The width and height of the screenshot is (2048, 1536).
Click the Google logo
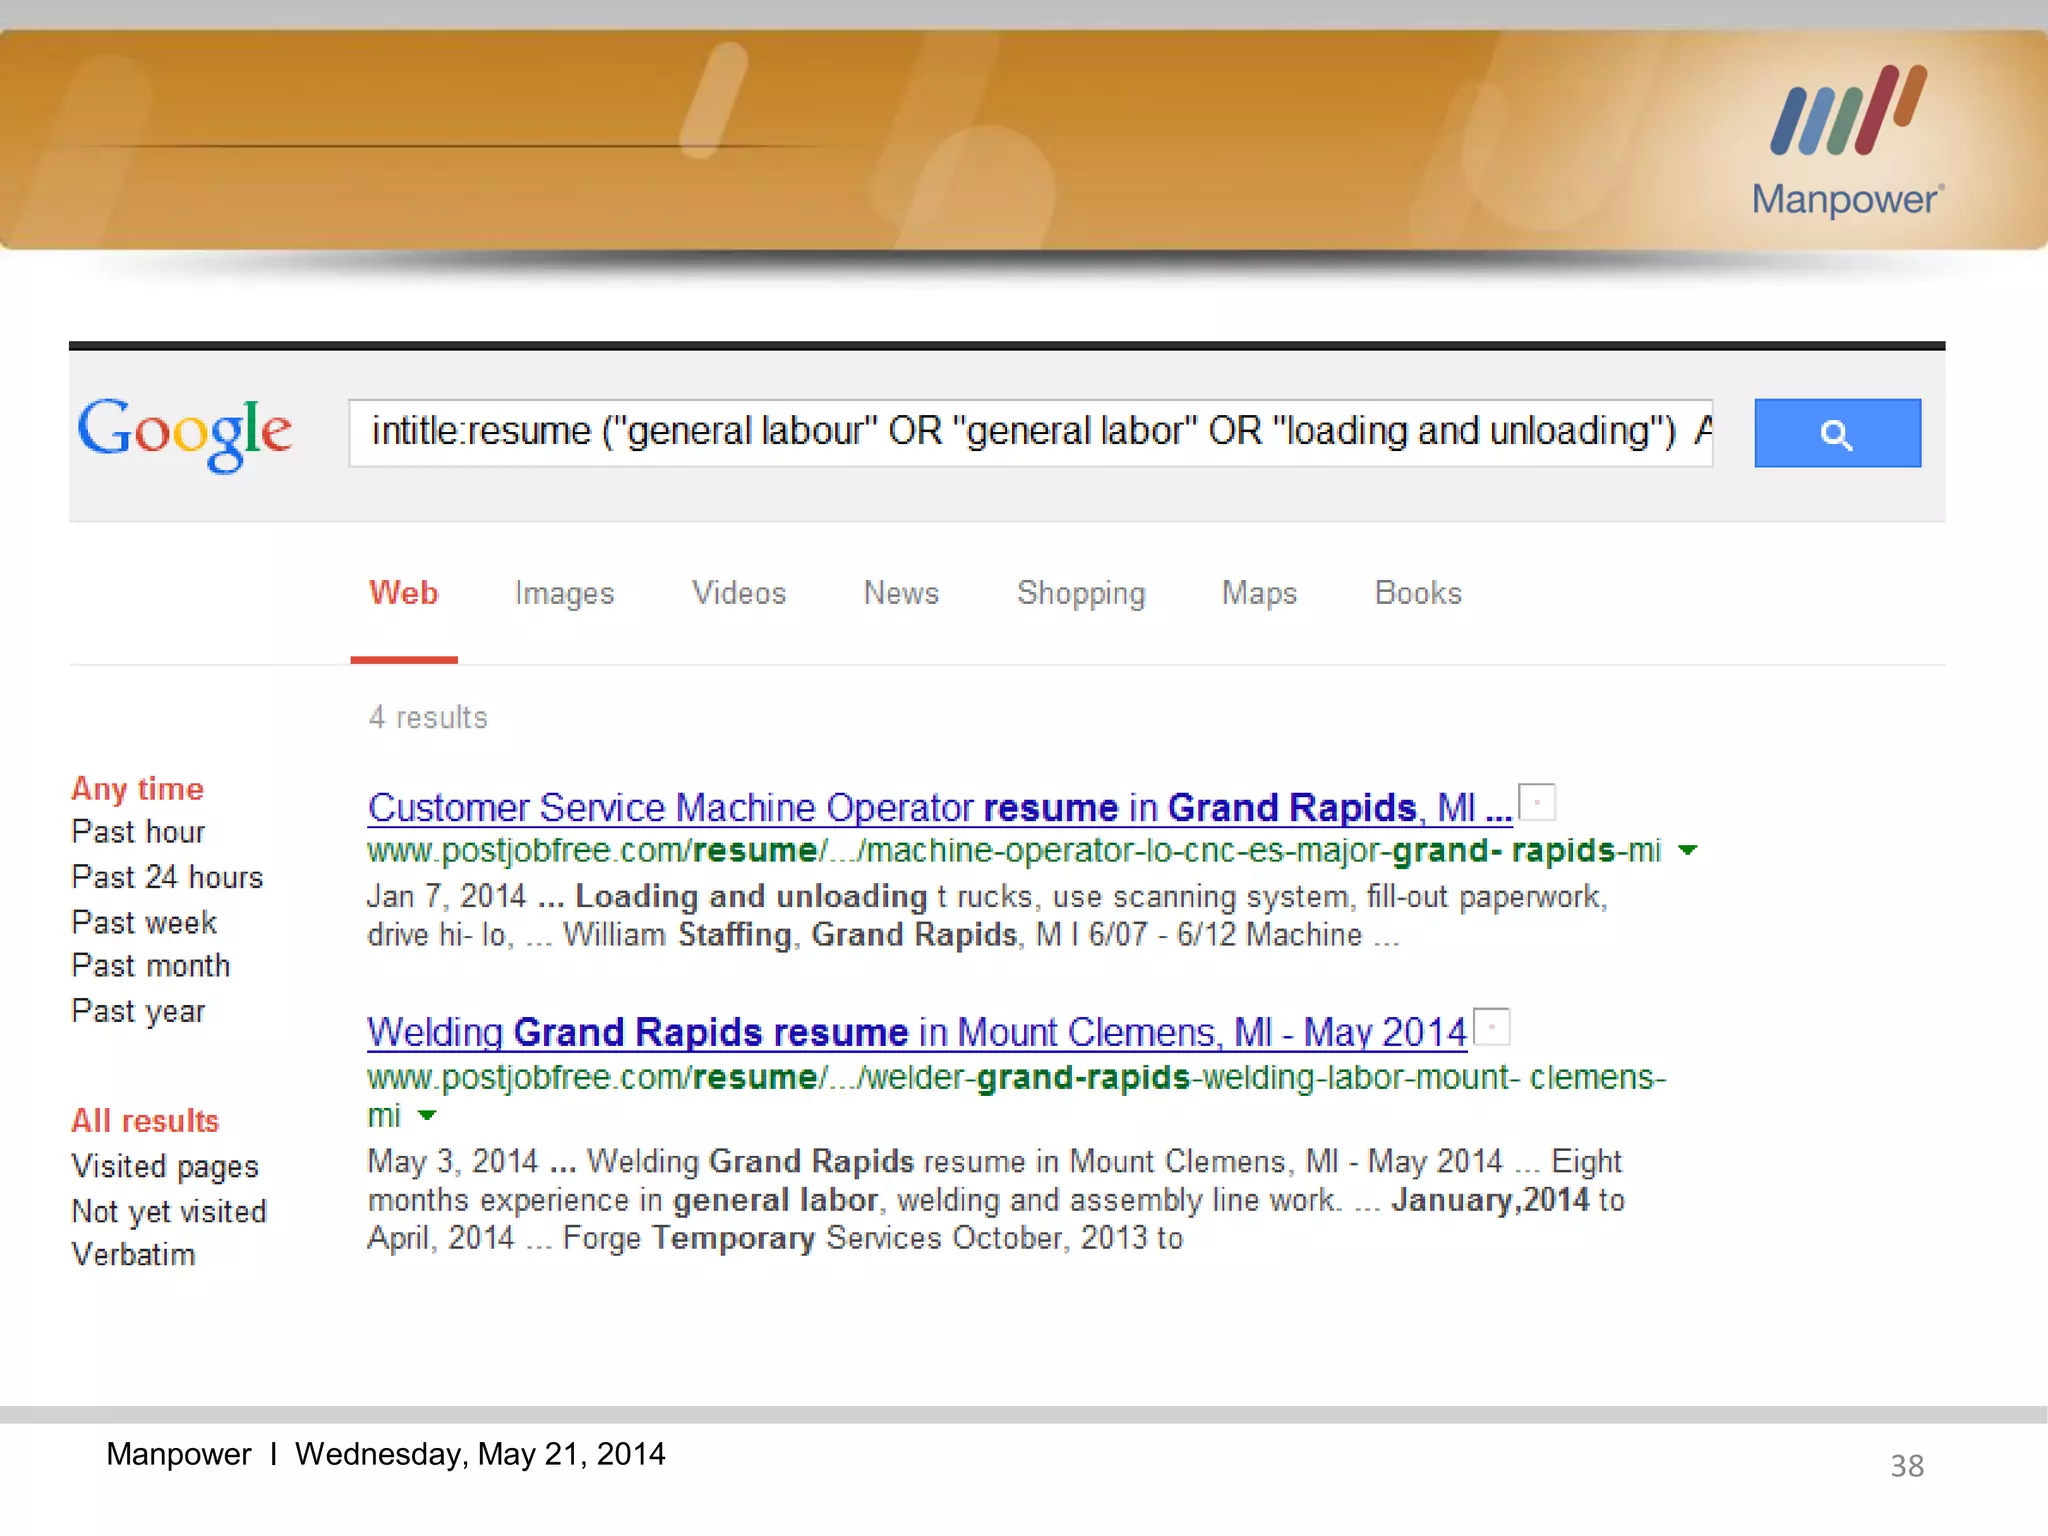(185, 432)
